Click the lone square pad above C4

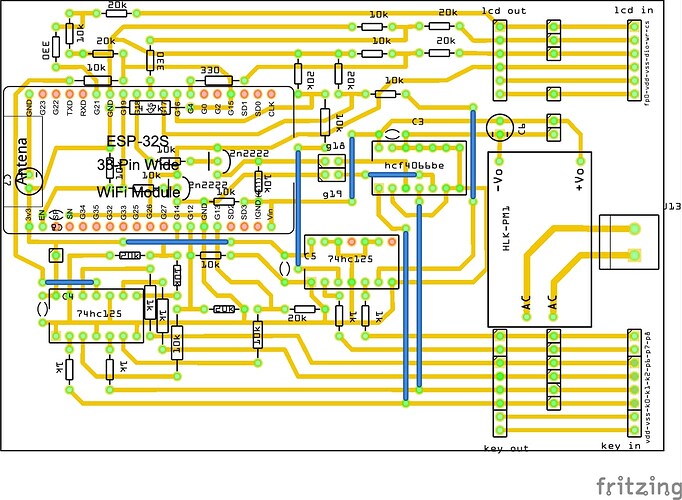click(56, 256)
